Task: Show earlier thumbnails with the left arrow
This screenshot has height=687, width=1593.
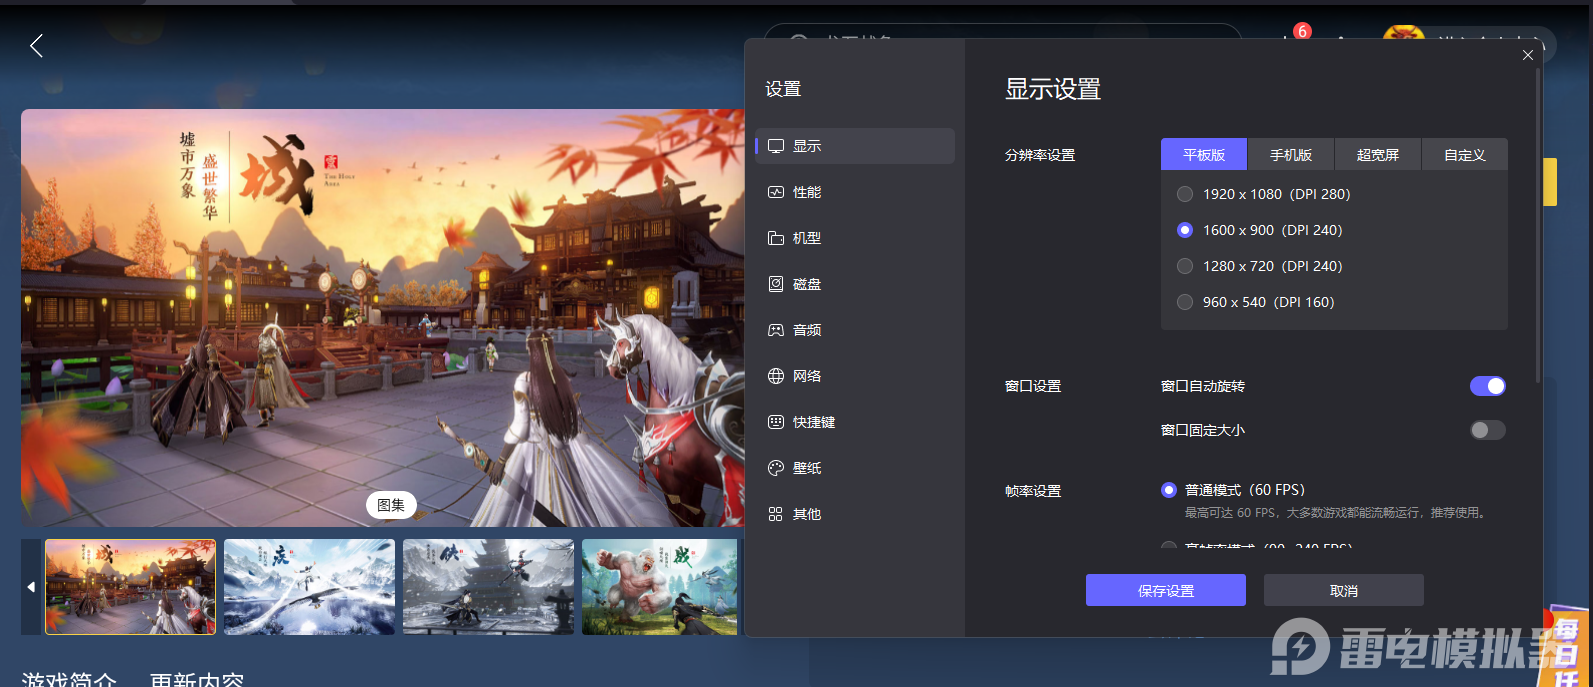Action: pyautogui.click(x=31, y=587)
